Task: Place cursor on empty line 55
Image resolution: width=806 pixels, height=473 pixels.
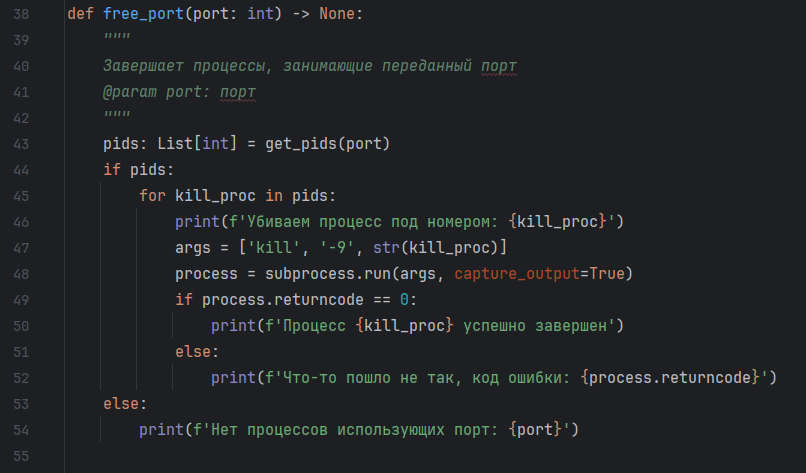Action: coord(435,456)
